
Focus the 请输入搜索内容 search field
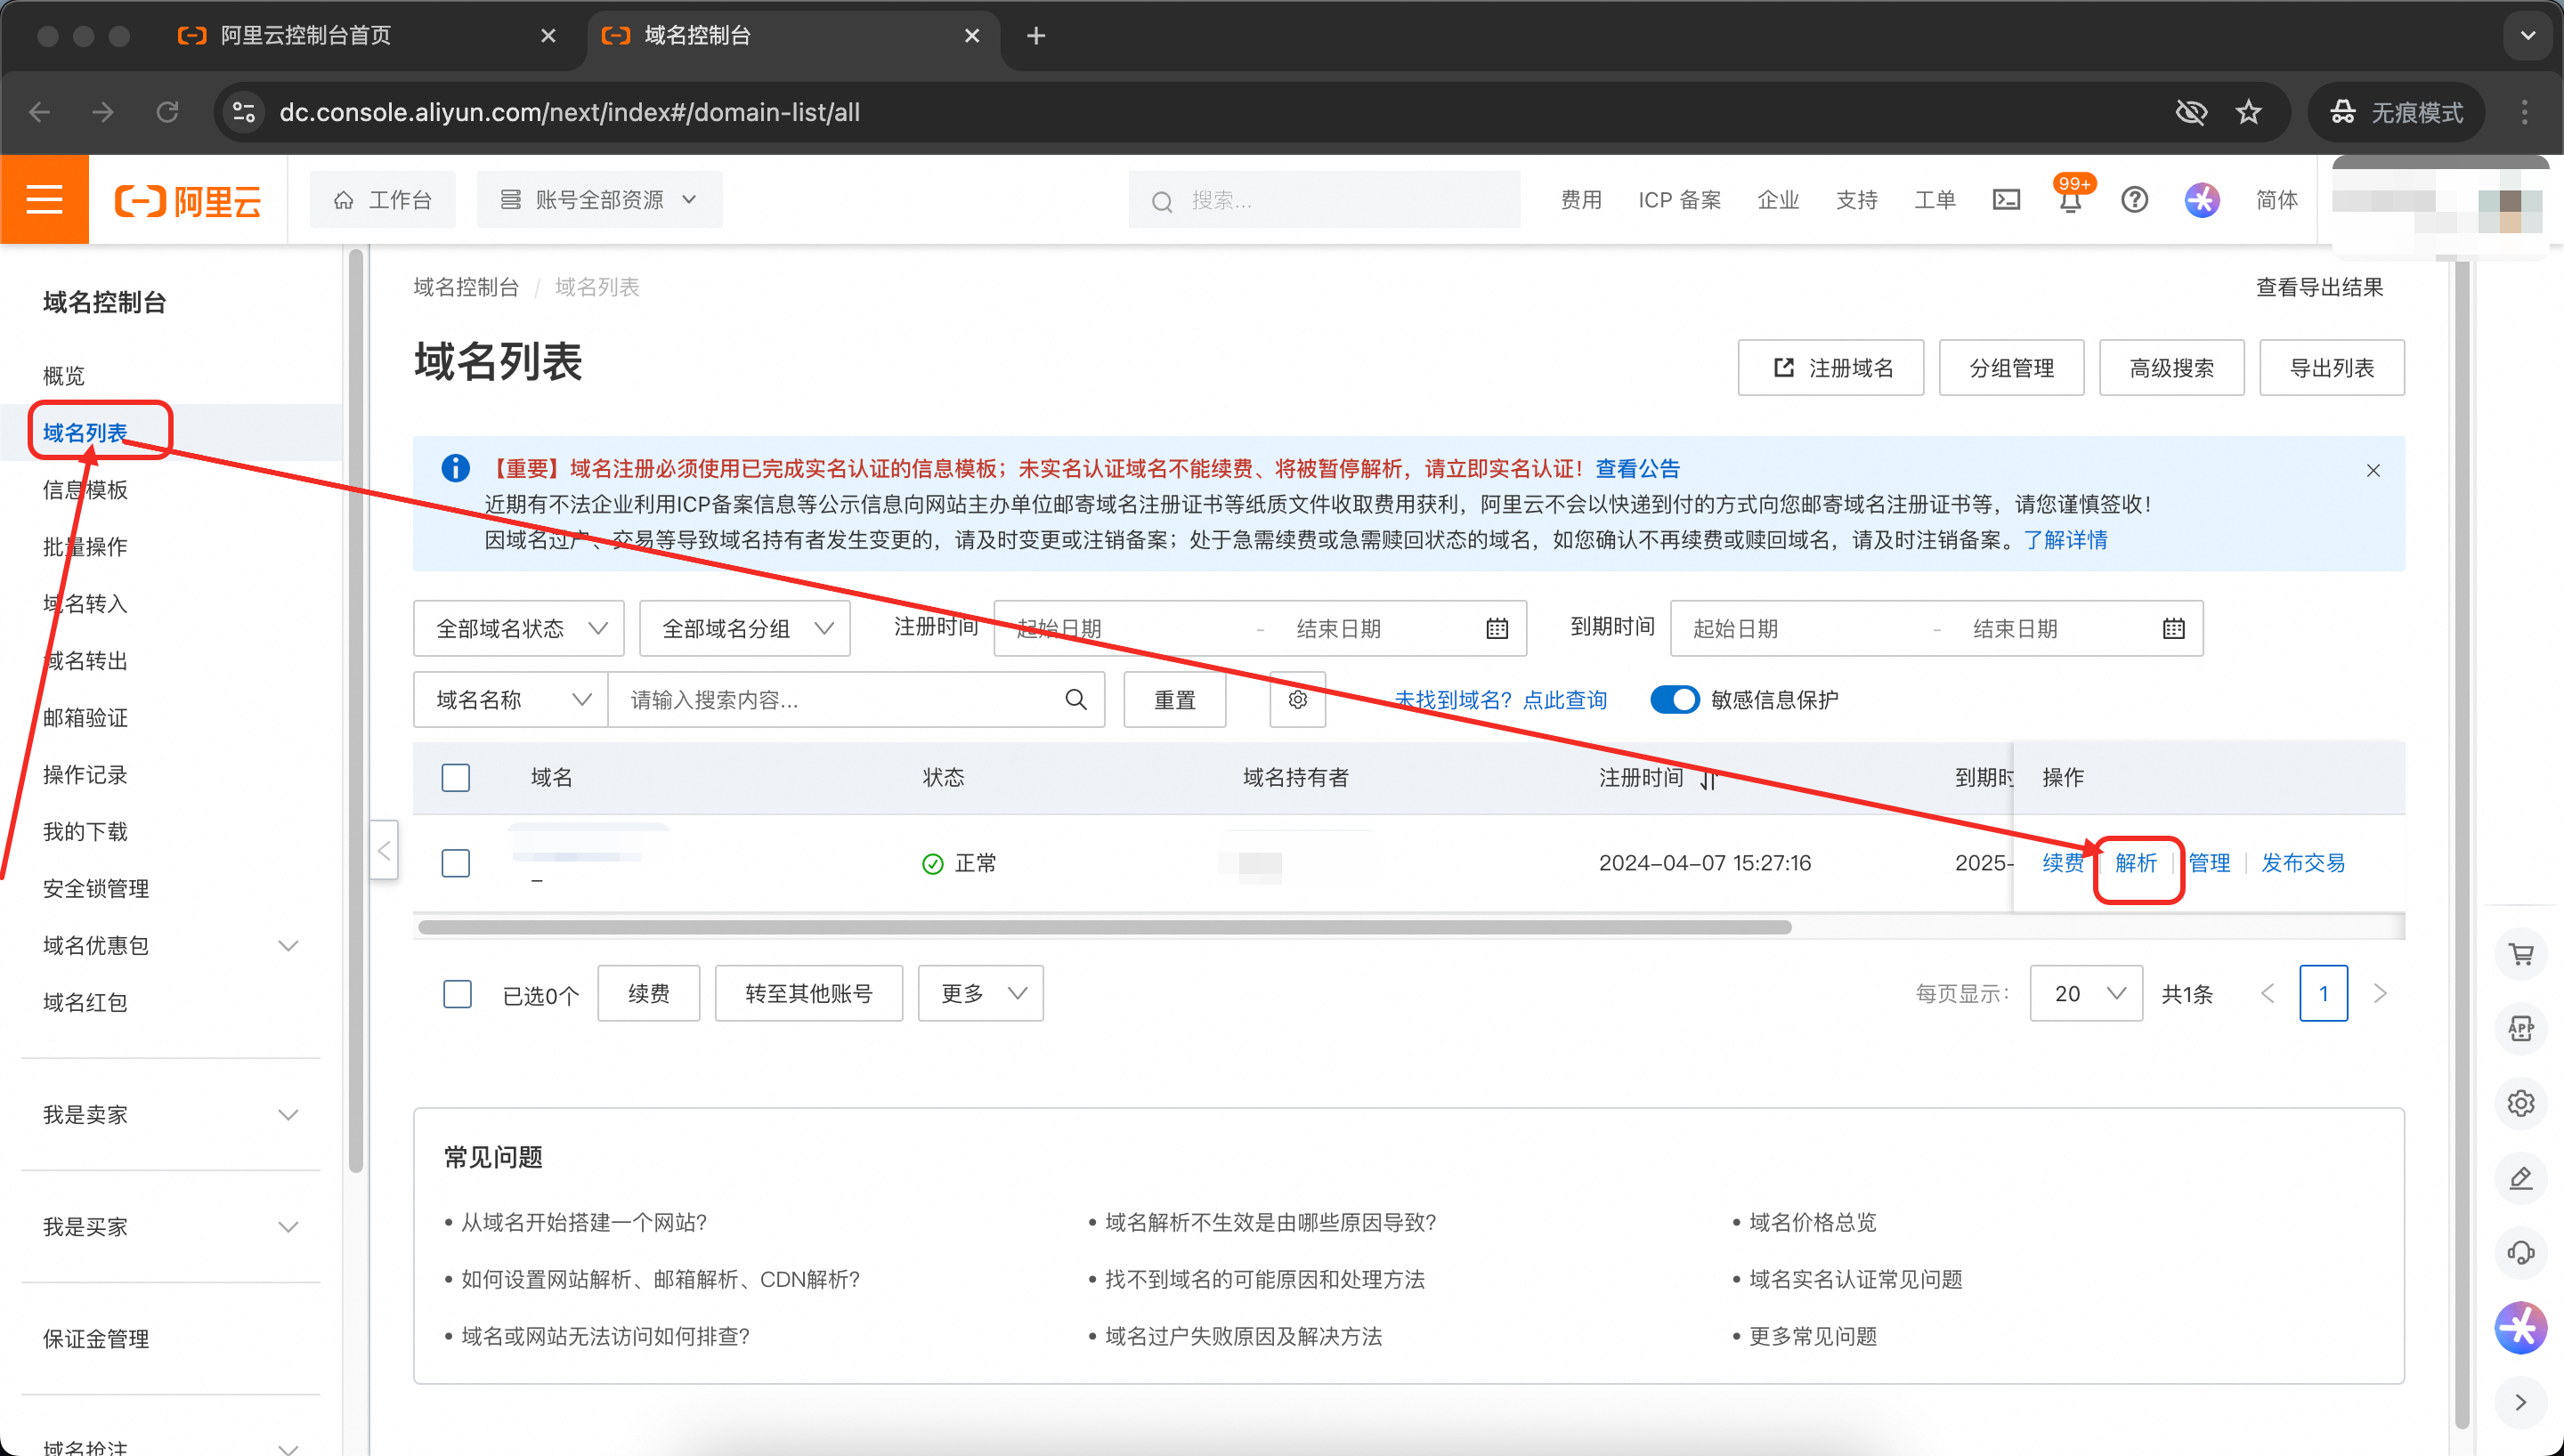click(836, 699)
